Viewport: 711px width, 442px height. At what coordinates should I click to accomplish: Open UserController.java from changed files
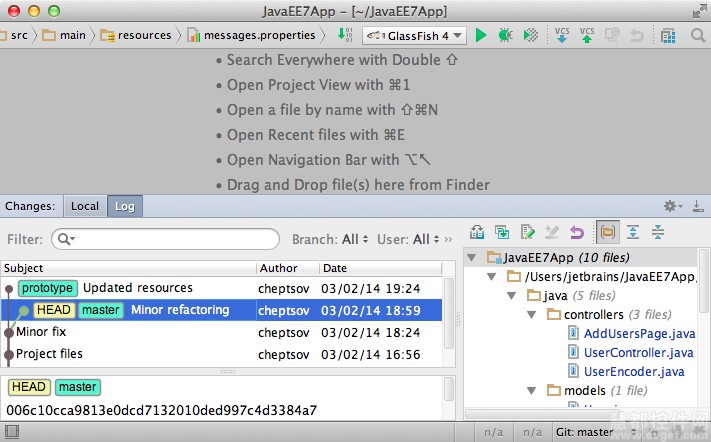coord(638,353)
